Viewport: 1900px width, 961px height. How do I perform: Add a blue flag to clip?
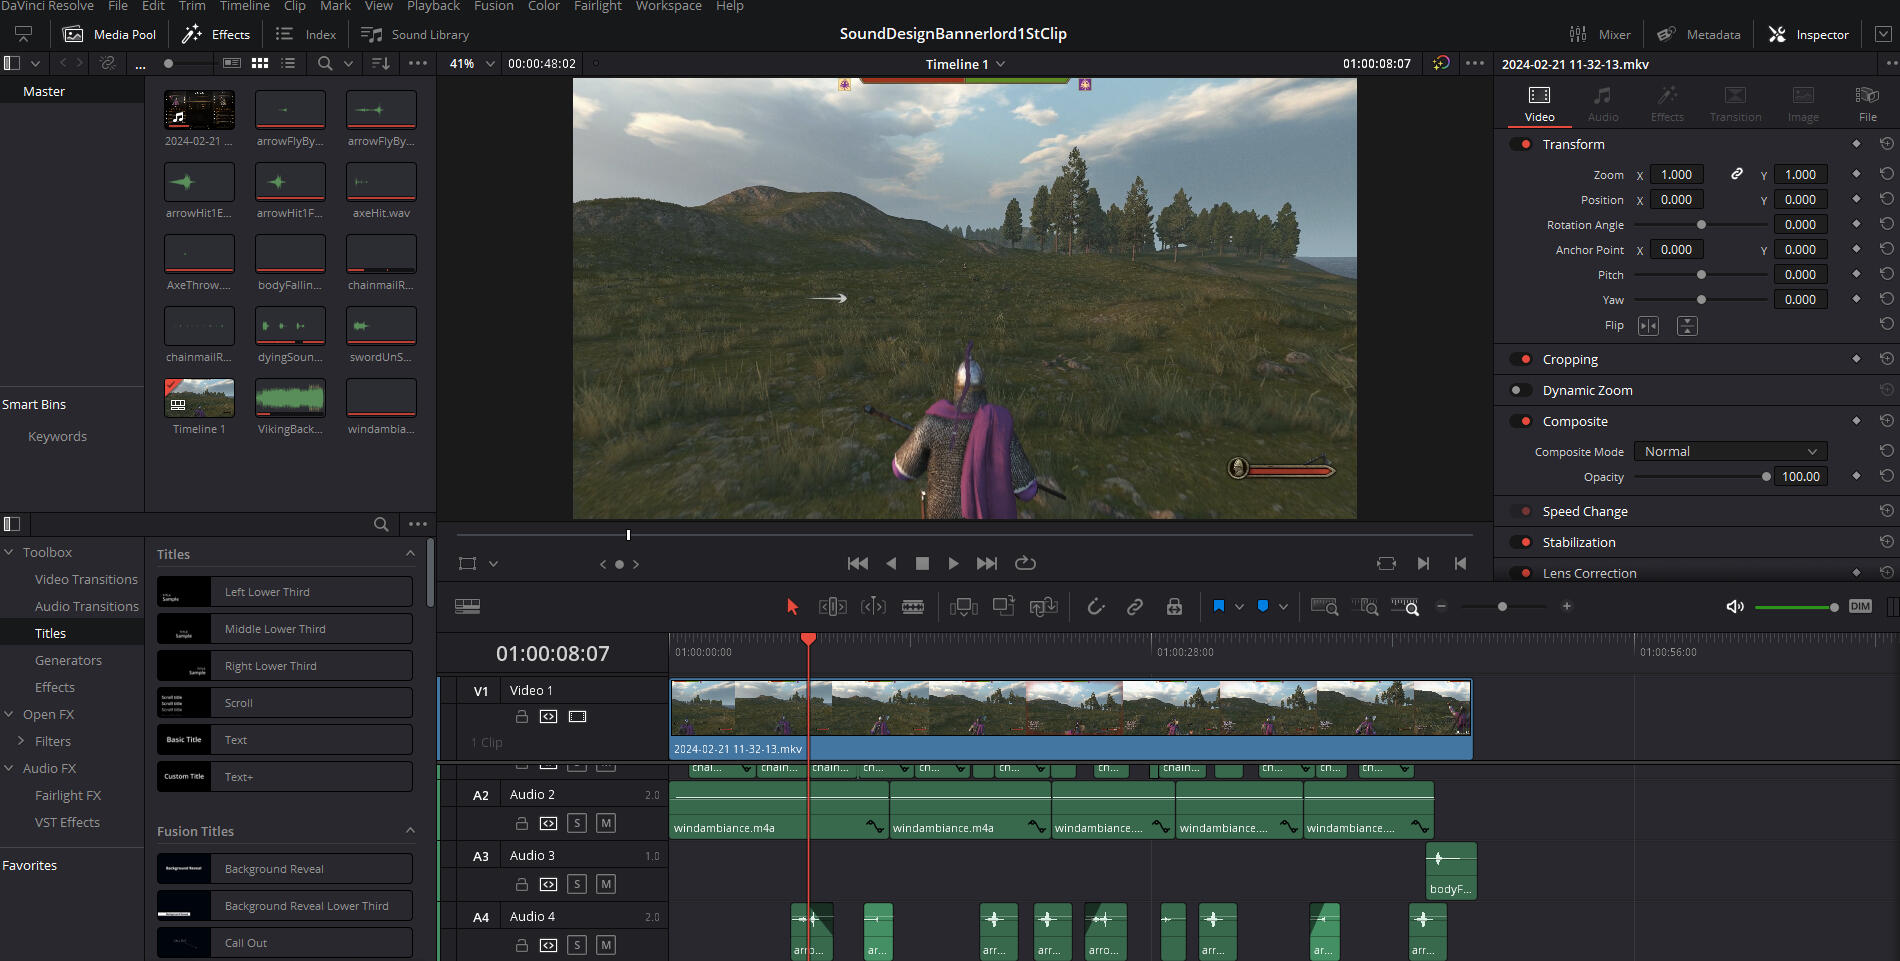1219,606
